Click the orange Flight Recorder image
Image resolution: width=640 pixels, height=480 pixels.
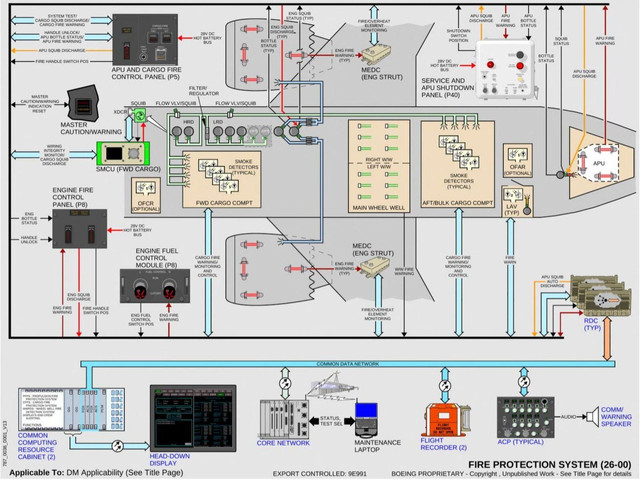pyautogui.click(x=445, y=420)
